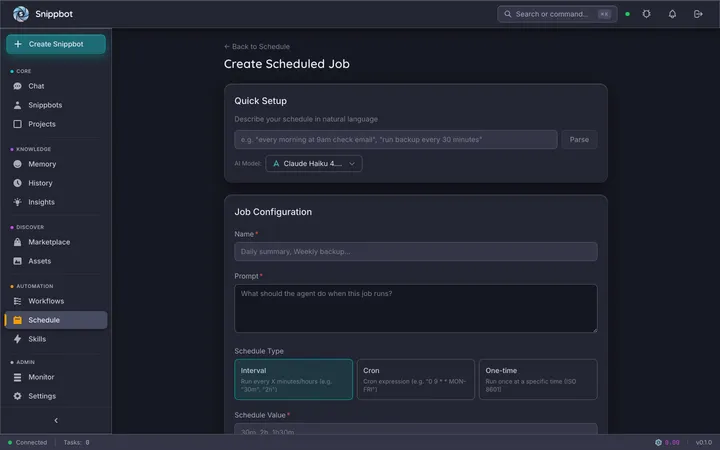Viewport: 720px width, 450px height.
Task: Select the One-time schedule type
Action: [538, 379]
